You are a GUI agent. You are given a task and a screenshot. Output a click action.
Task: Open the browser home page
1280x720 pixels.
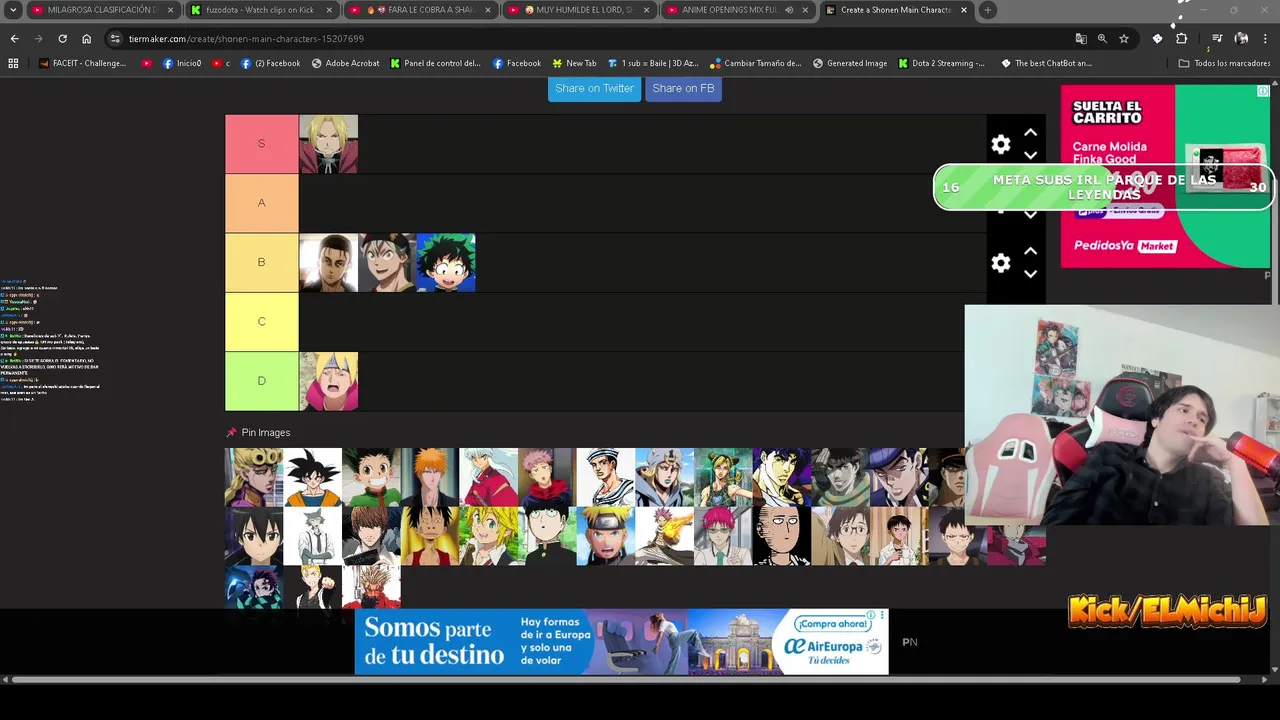tap(86, 38)
